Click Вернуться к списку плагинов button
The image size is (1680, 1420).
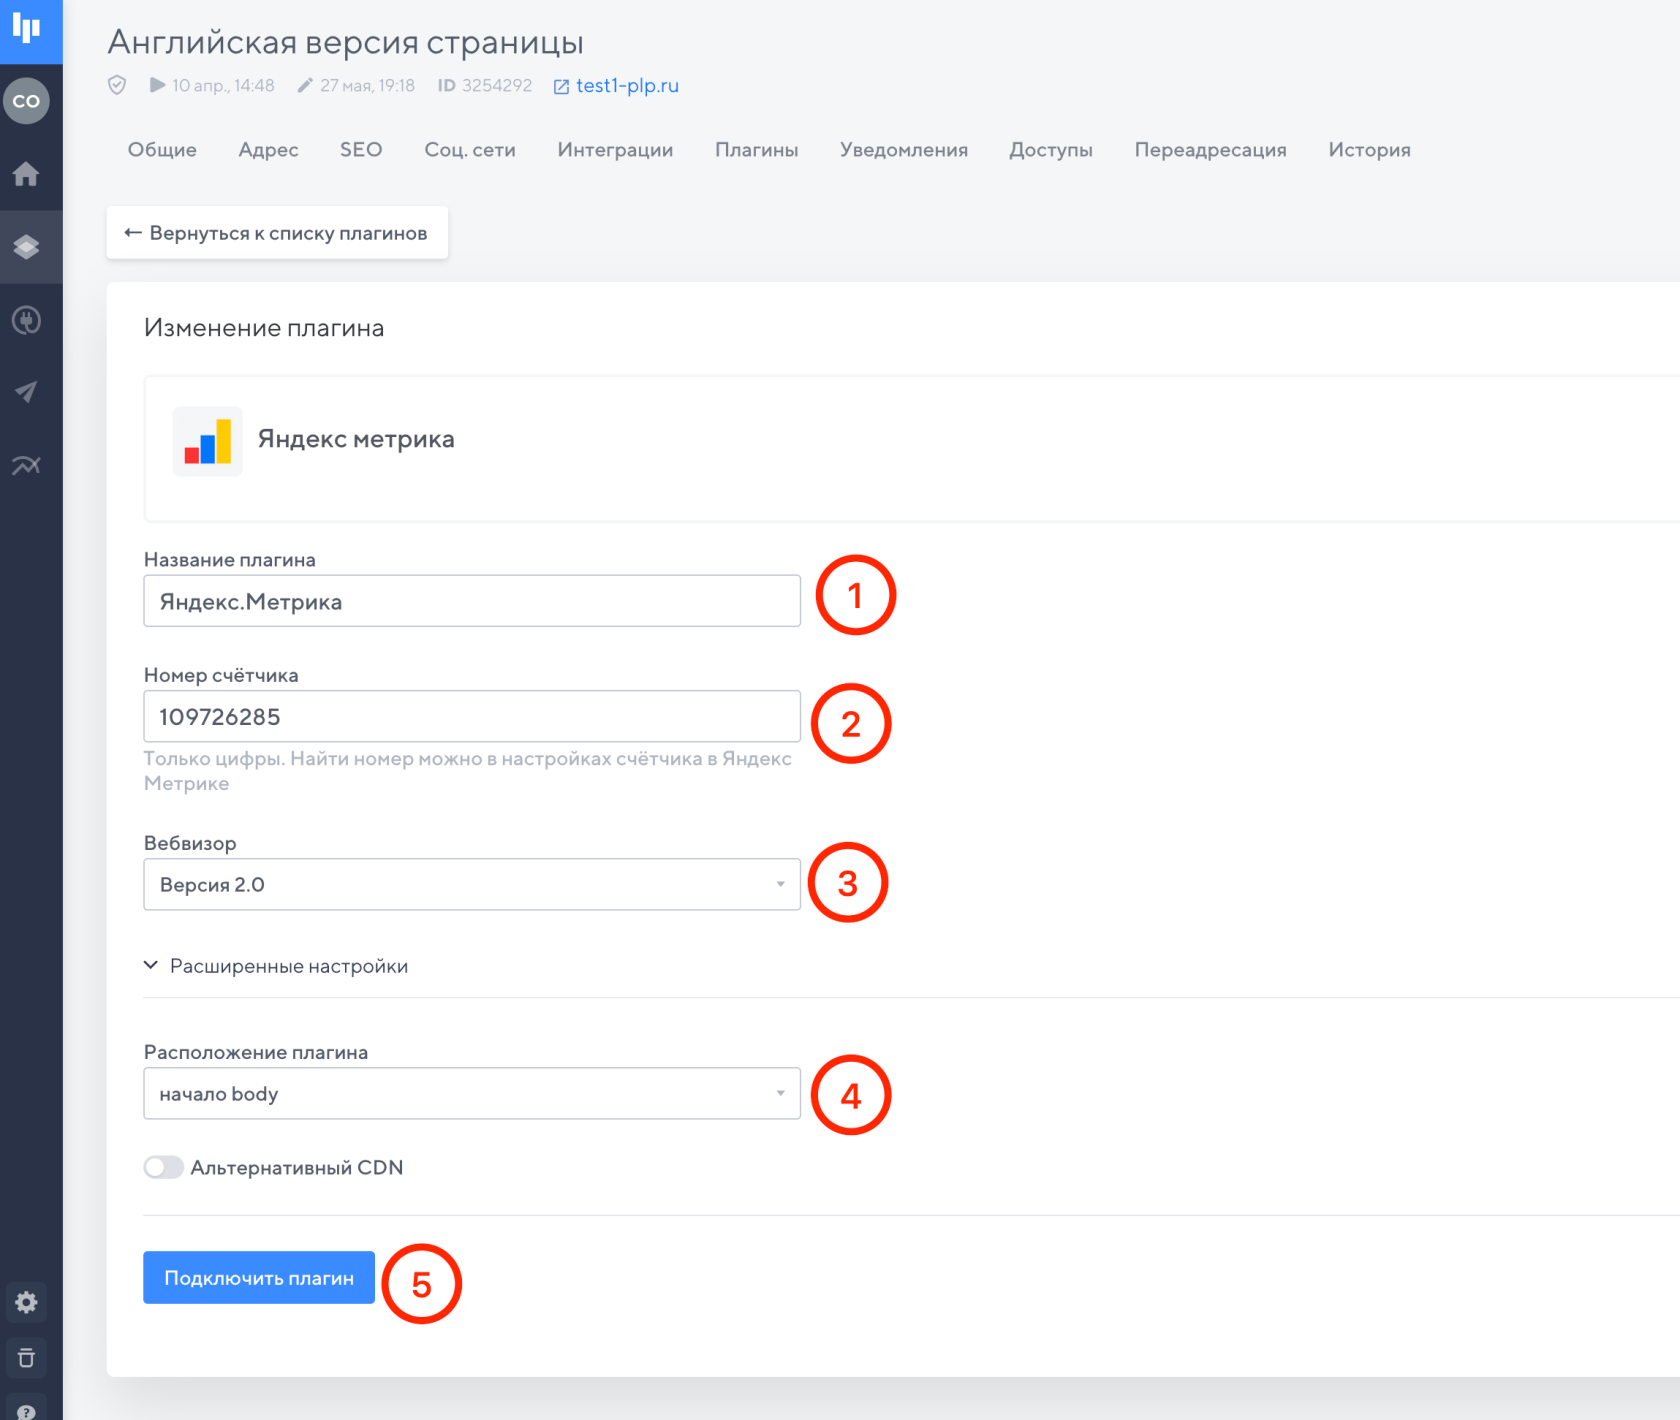click(x=277, y=233)
